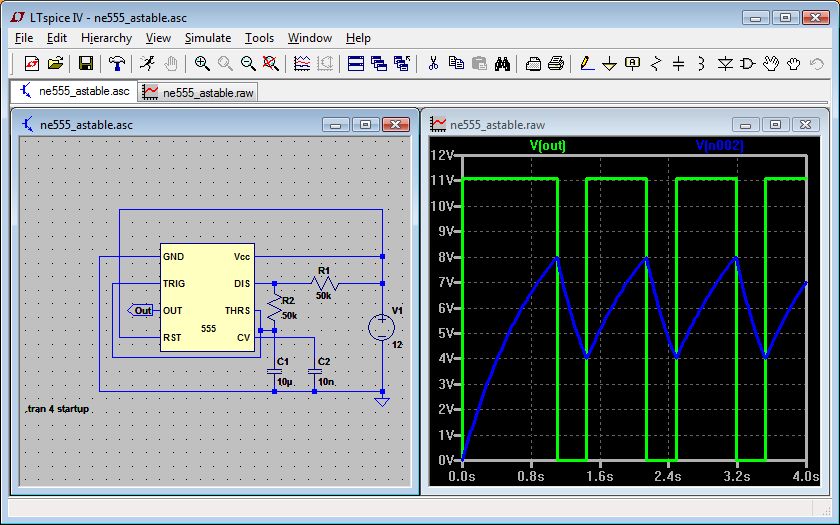The image size is (840, 525).
Task: Select the Move open-hand tool
Action: [771, 64]
